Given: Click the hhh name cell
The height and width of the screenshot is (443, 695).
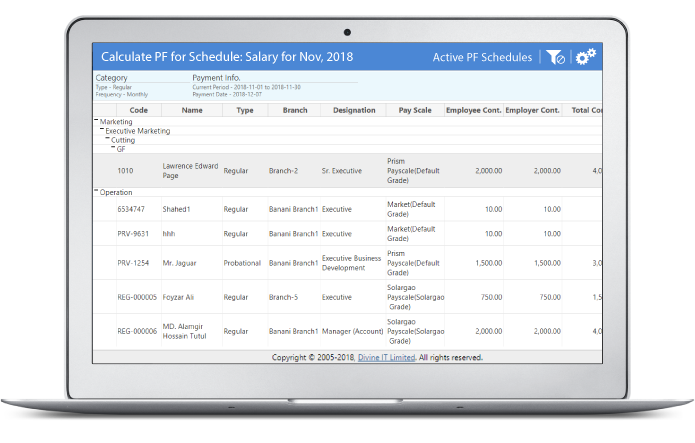Looking at the screenshot, I should (x=192, y=234).
